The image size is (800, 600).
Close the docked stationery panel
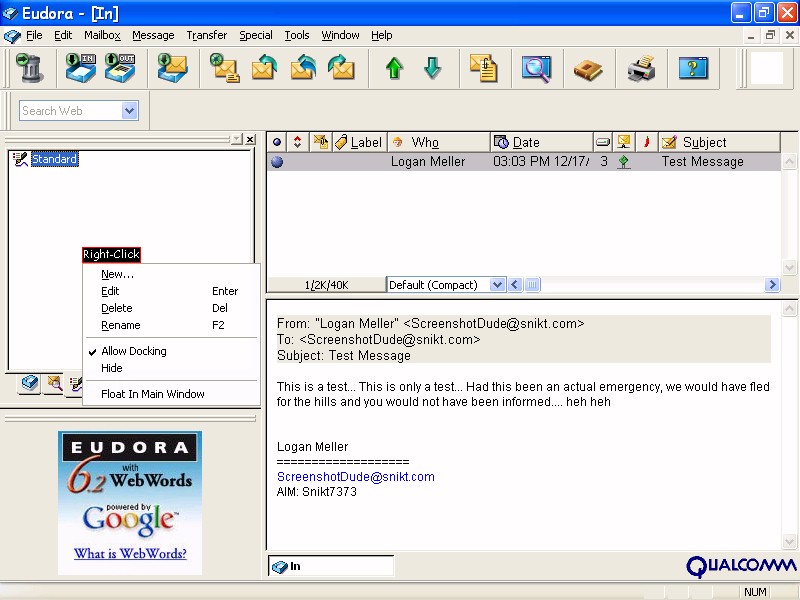coord(250,139)
